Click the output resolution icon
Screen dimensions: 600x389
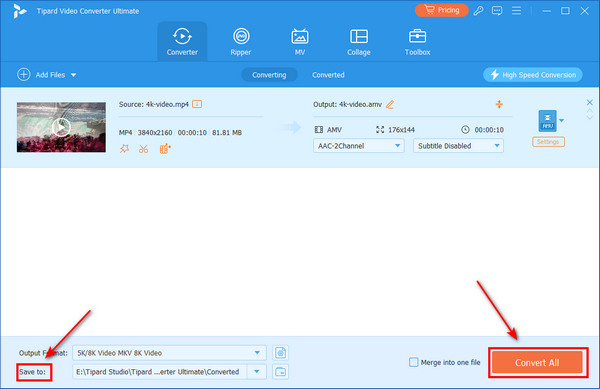tap(380, 130)
